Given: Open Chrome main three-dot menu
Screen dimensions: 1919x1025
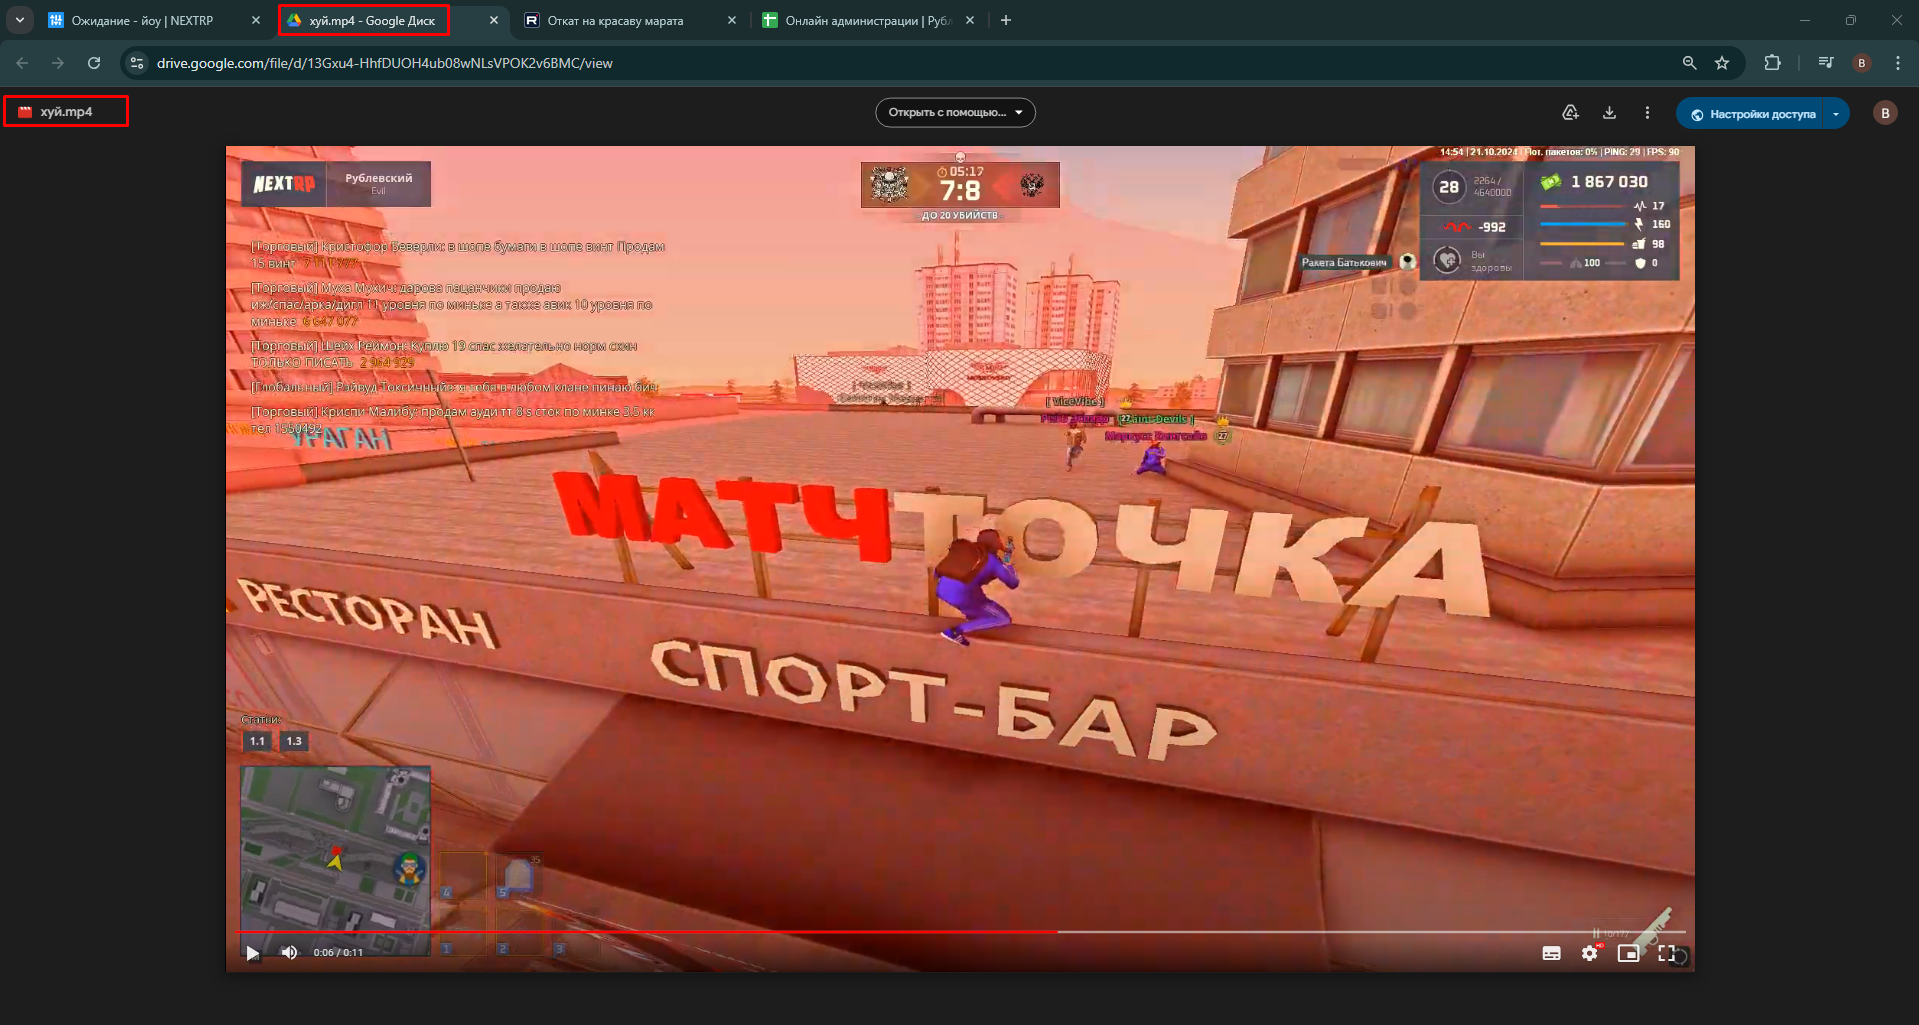Looking at the screenshot, I should point(1898,63).
